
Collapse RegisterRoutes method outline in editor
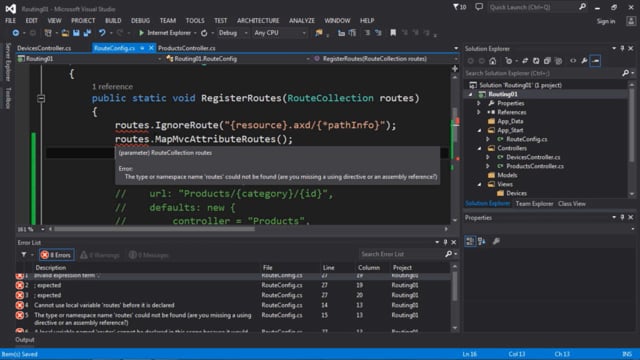tap(41, 98)
